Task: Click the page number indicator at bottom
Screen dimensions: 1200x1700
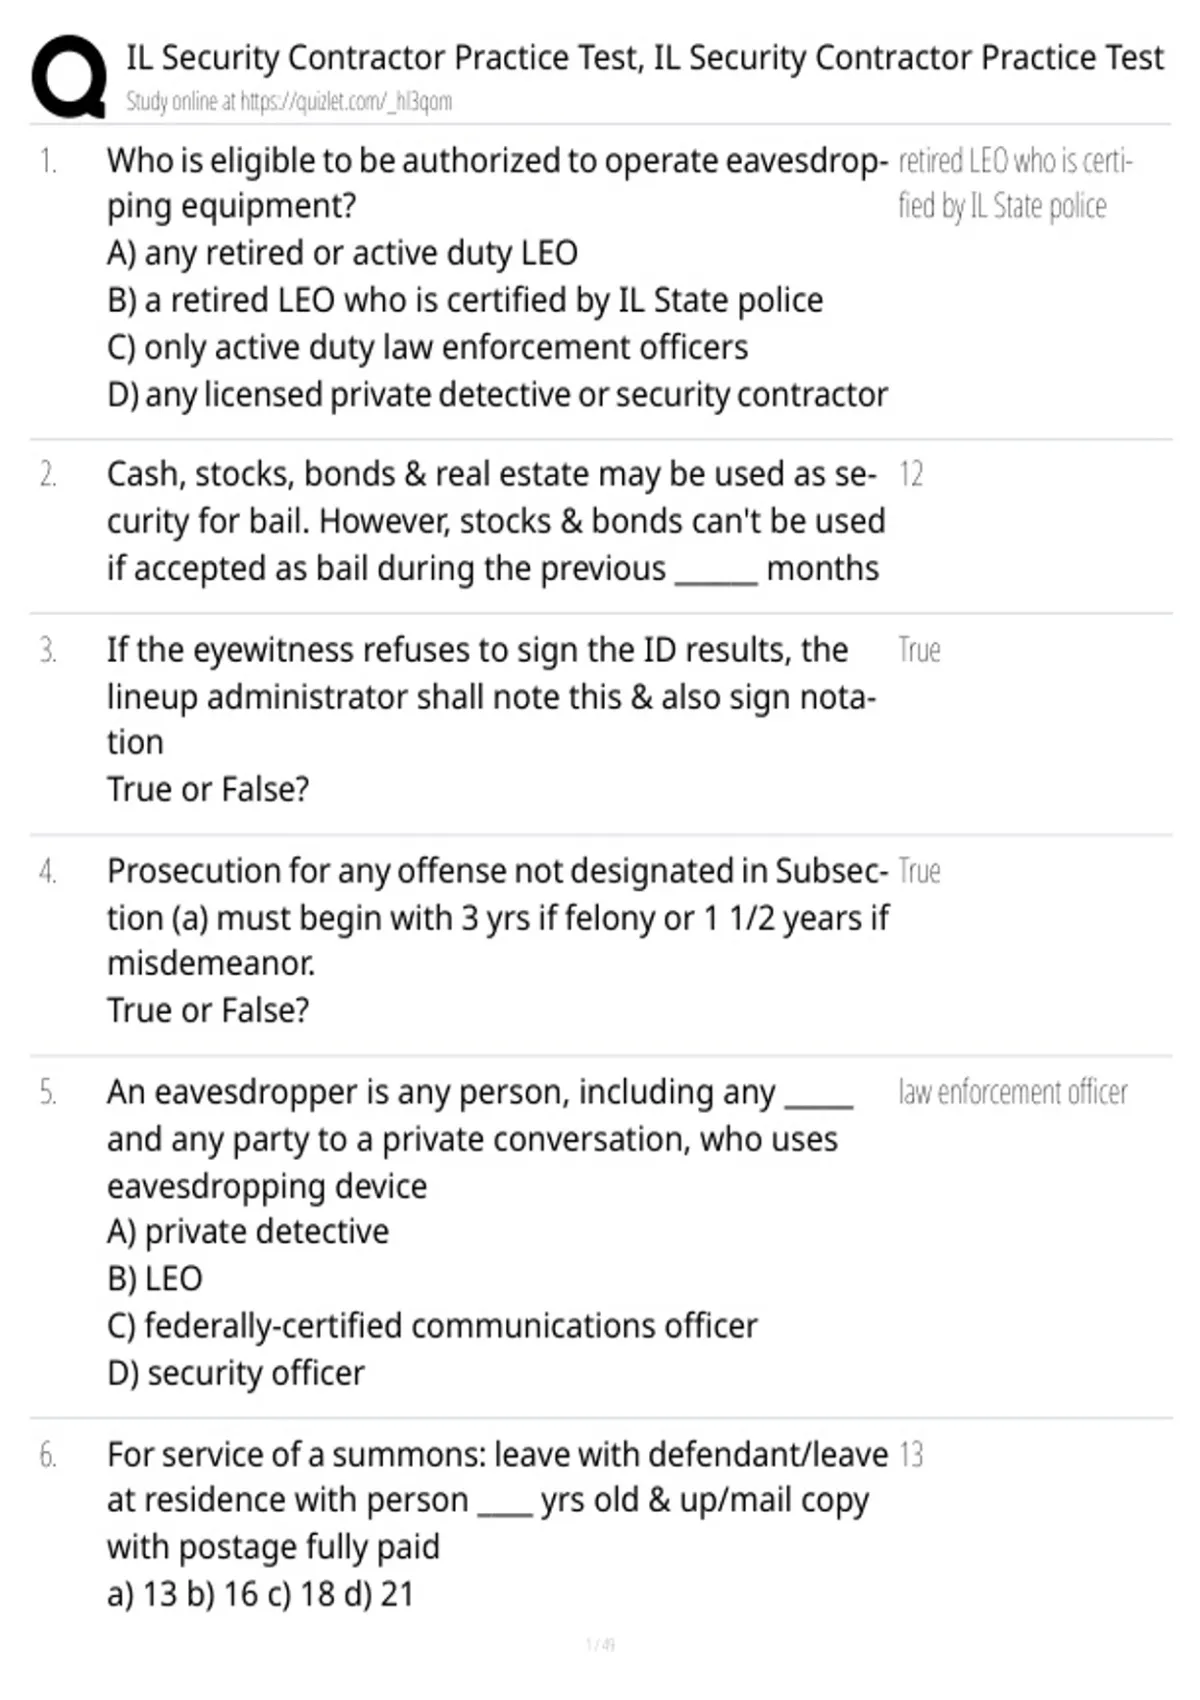Action: tap(600, 1644)
